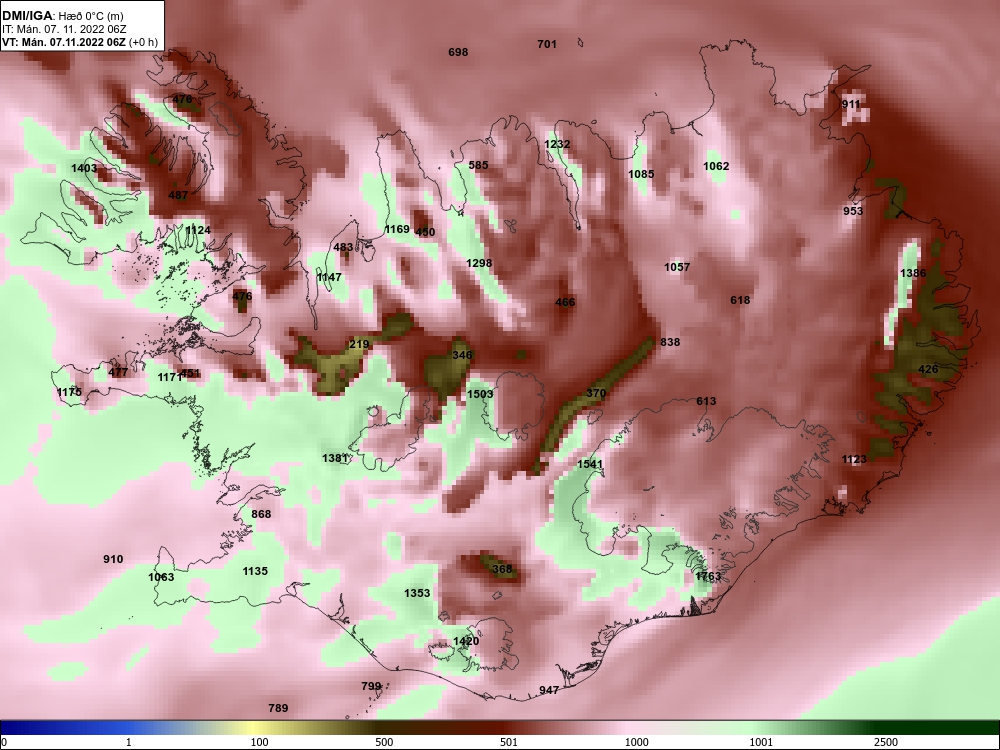Screen dimensions: 1000x750
Task: Click the map value 1386
Action: pos(913,273)
